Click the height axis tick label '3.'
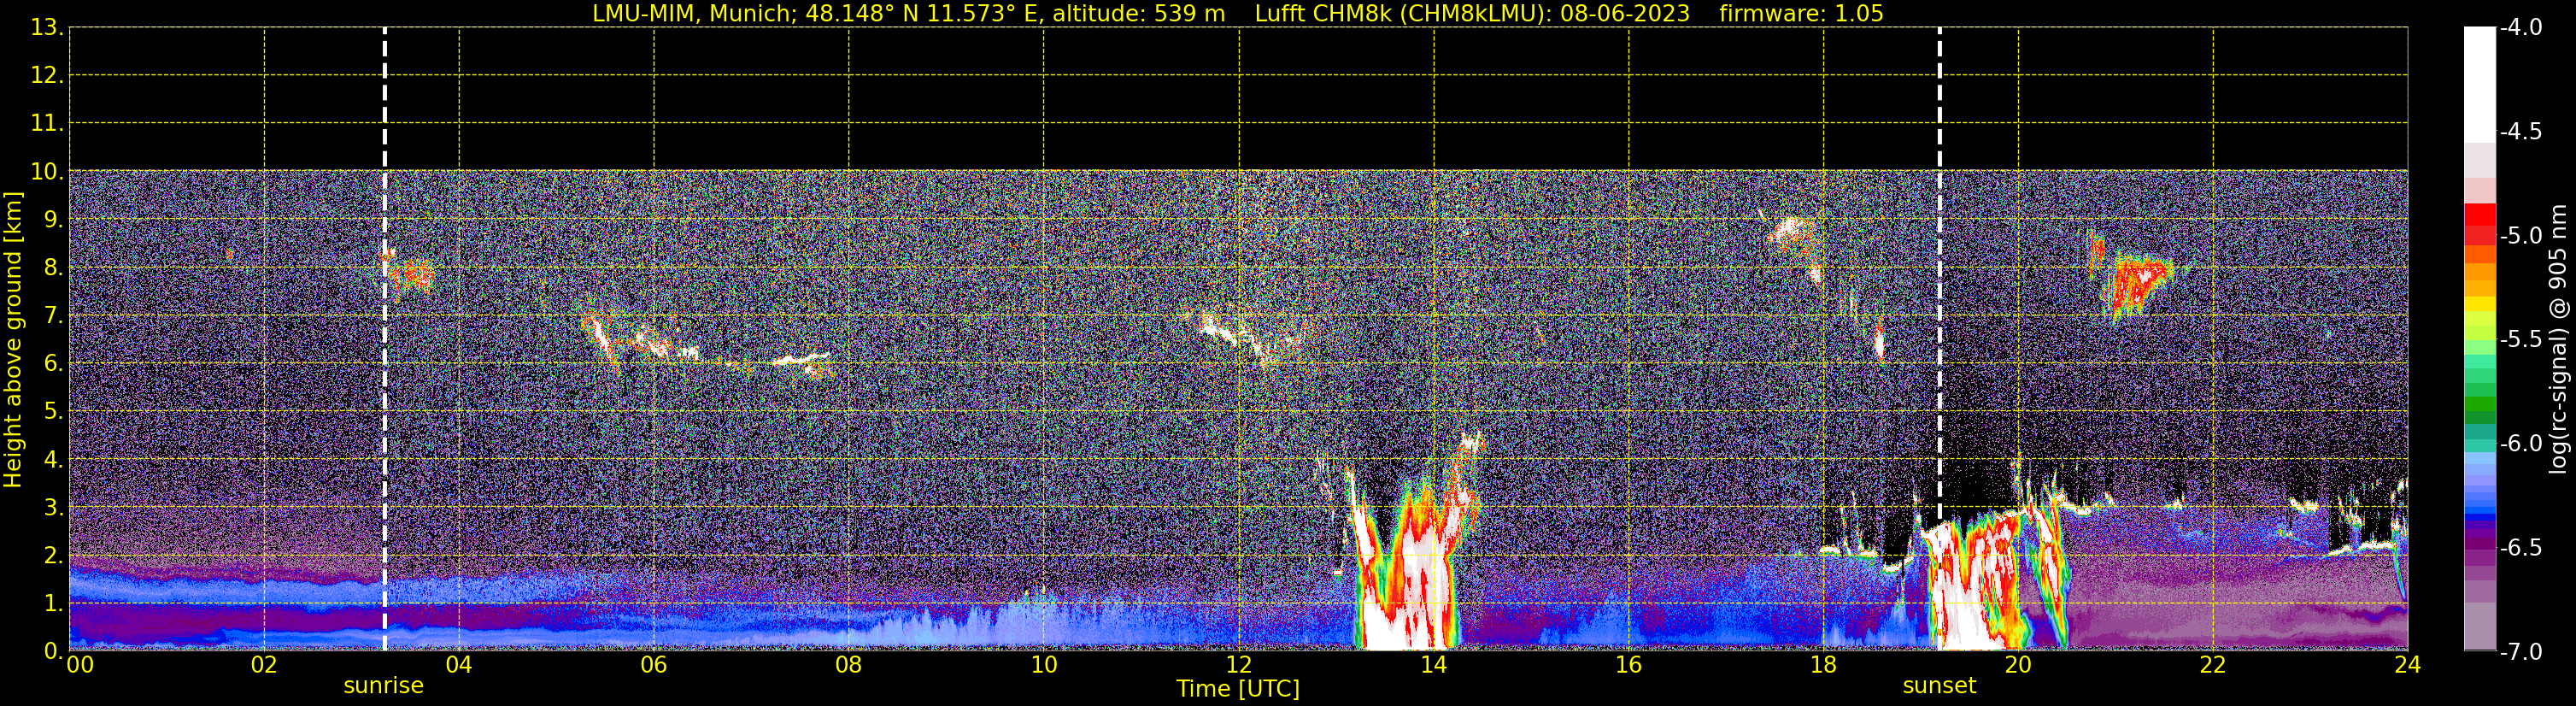The height and width of the screenshot is (706, 2576). pyautogui.click(x=53, y=508)
